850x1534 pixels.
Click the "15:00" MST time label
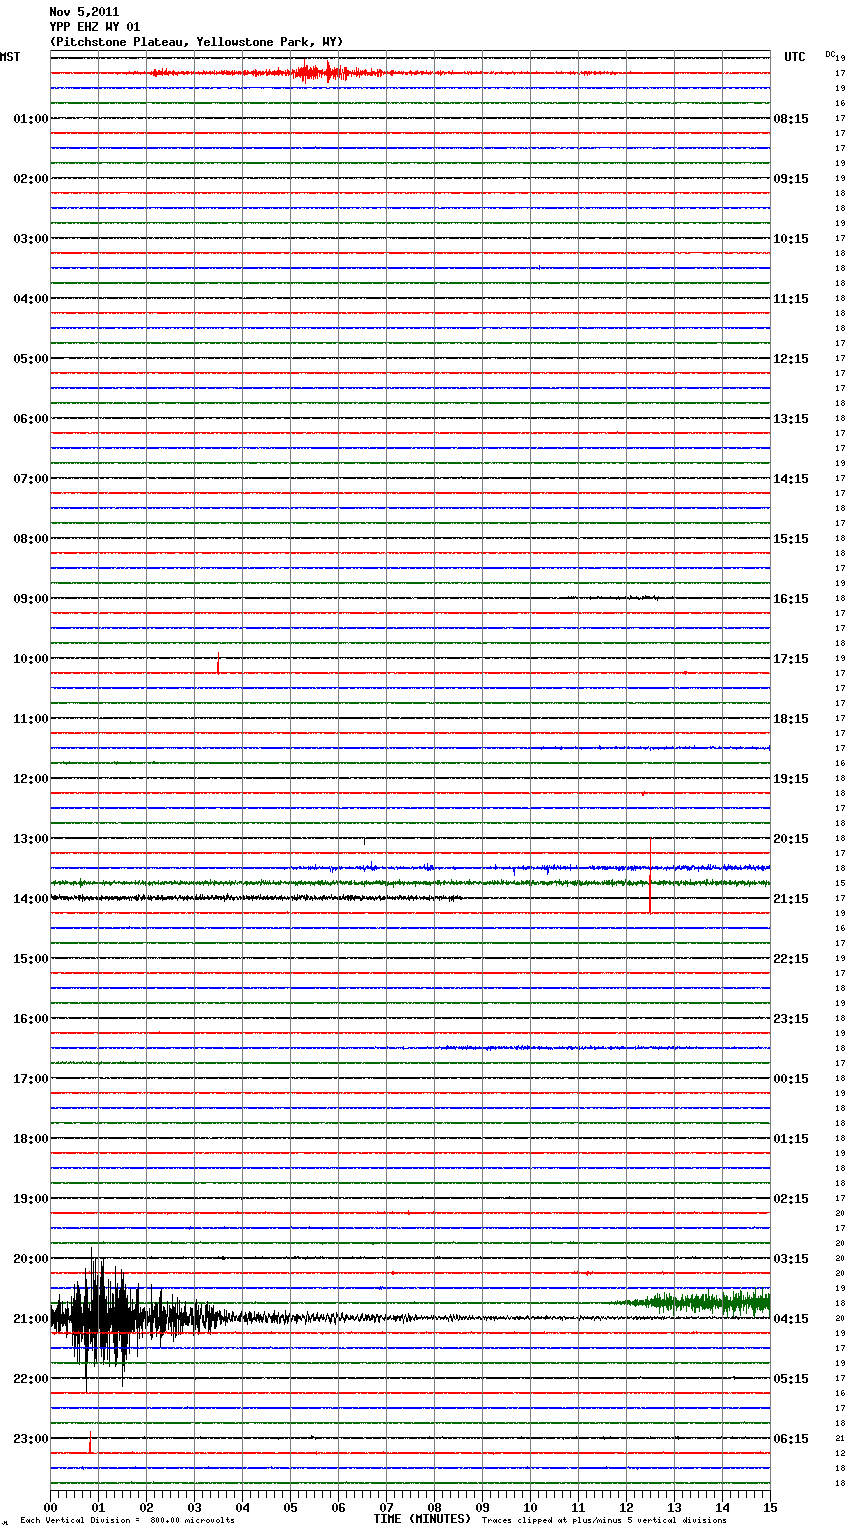pyautogui.click(x=31, y=959)
